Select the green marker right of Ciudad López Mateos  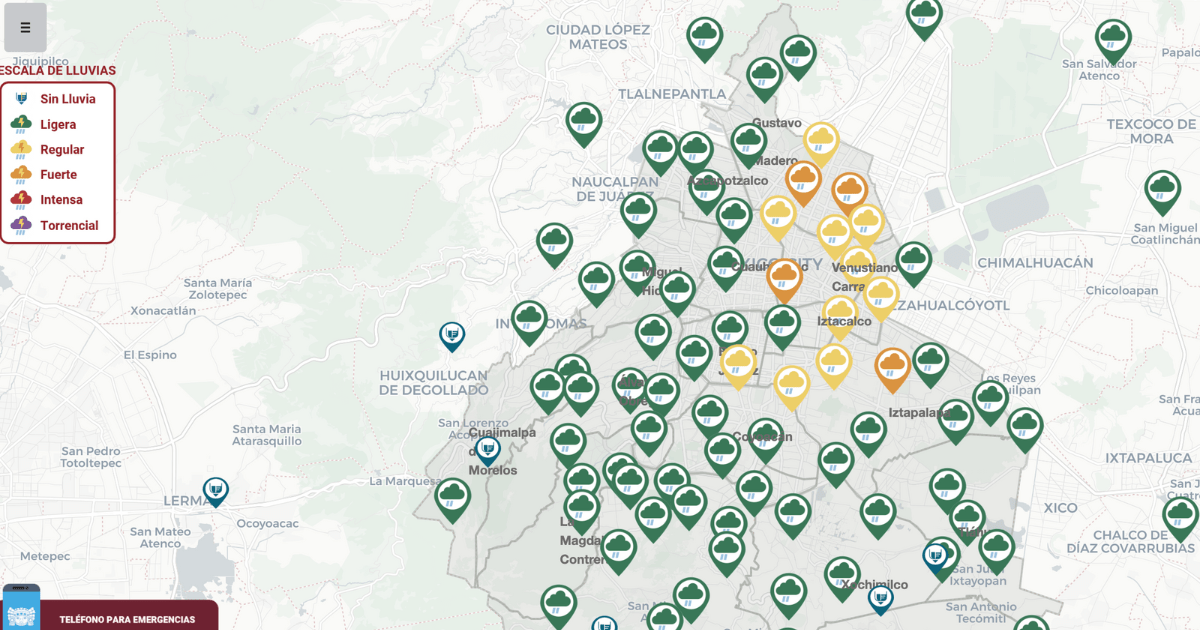click(705, 37)
